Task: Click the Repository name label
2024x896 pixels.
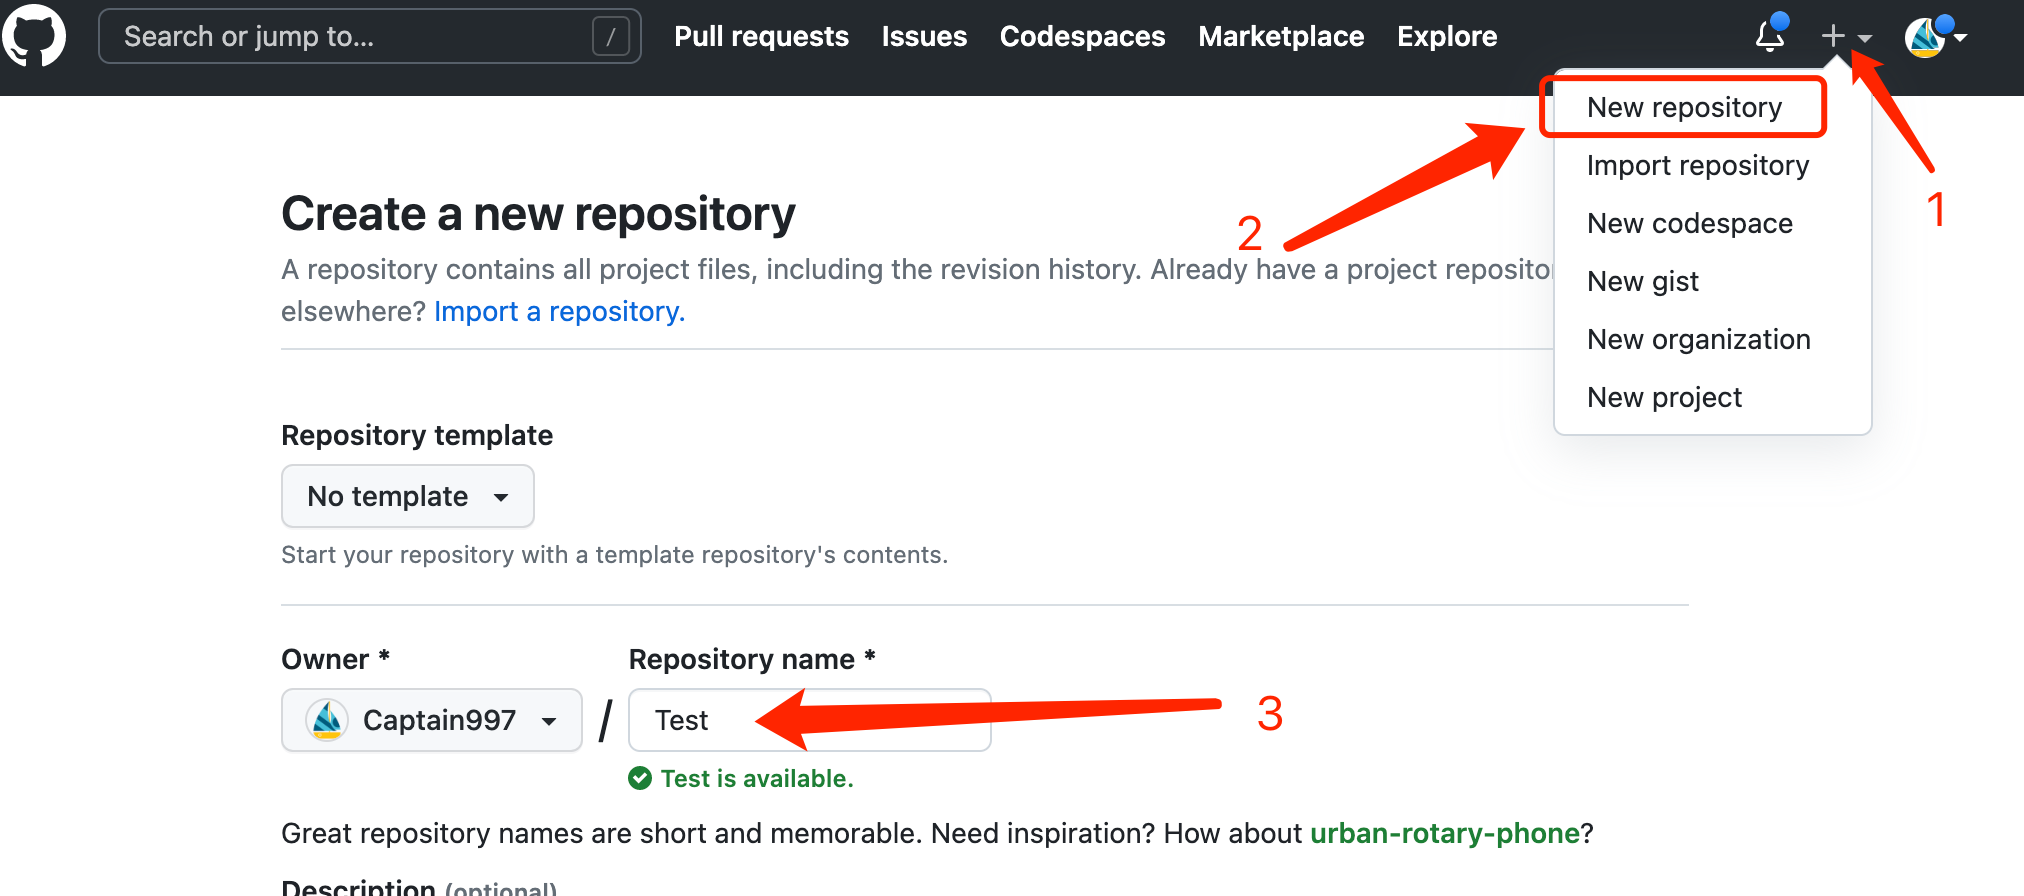Action: point(752,659)
